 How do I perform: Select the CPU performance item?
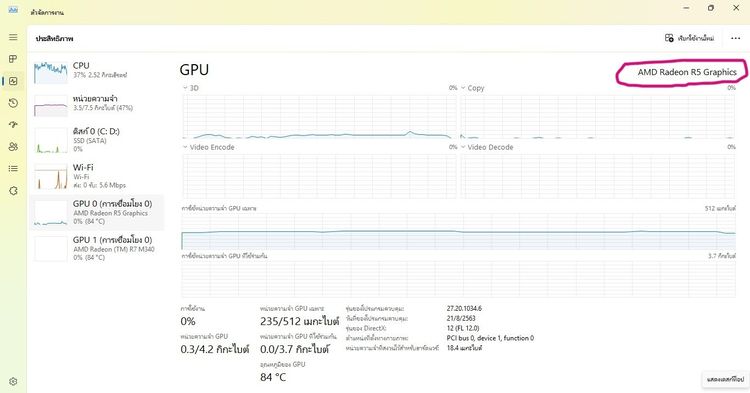(97, 71)
